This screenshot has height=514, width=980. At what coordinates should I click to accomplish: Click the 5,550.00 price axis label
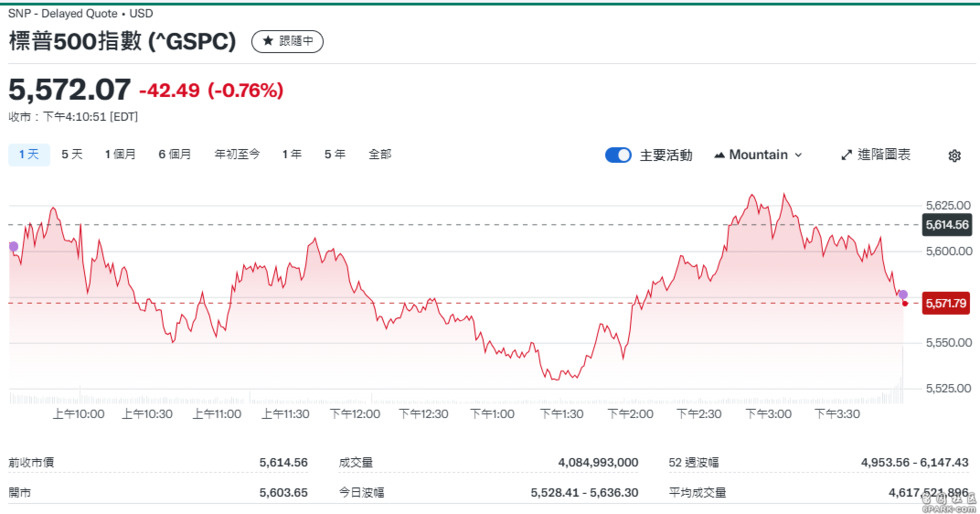(948, 343)
